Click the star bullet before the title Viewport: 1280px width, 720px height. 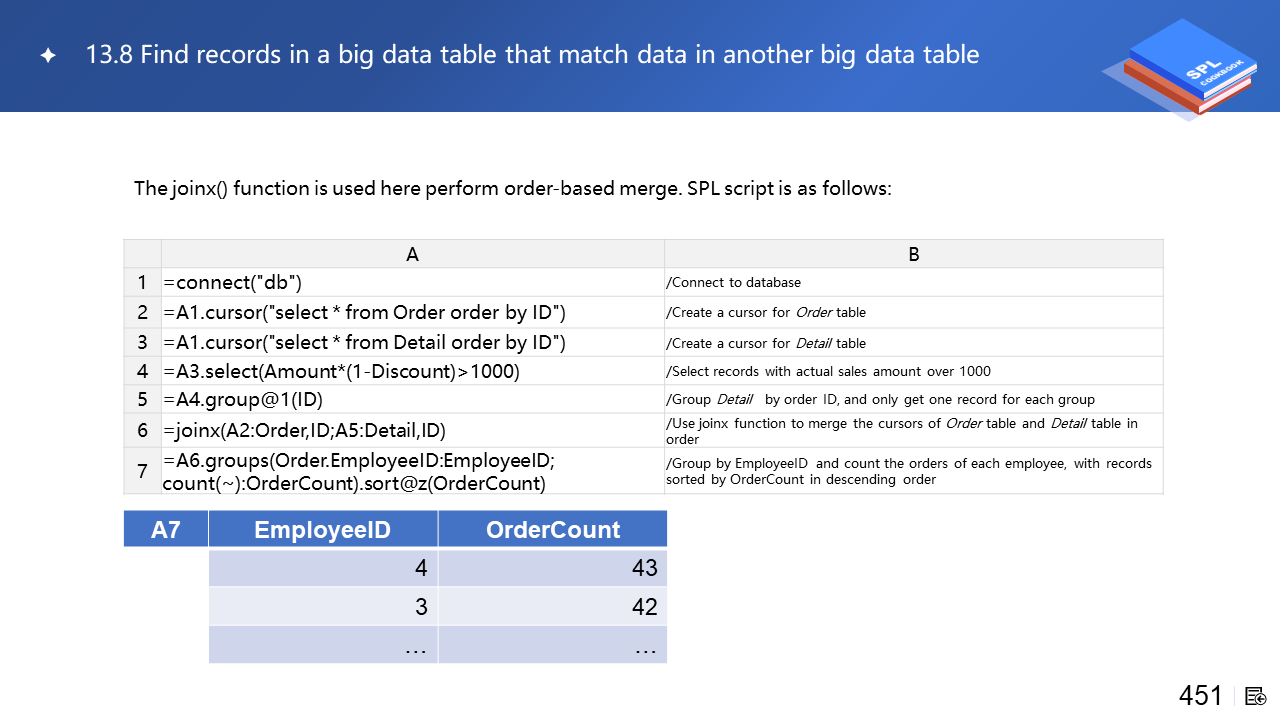point(48,56)
